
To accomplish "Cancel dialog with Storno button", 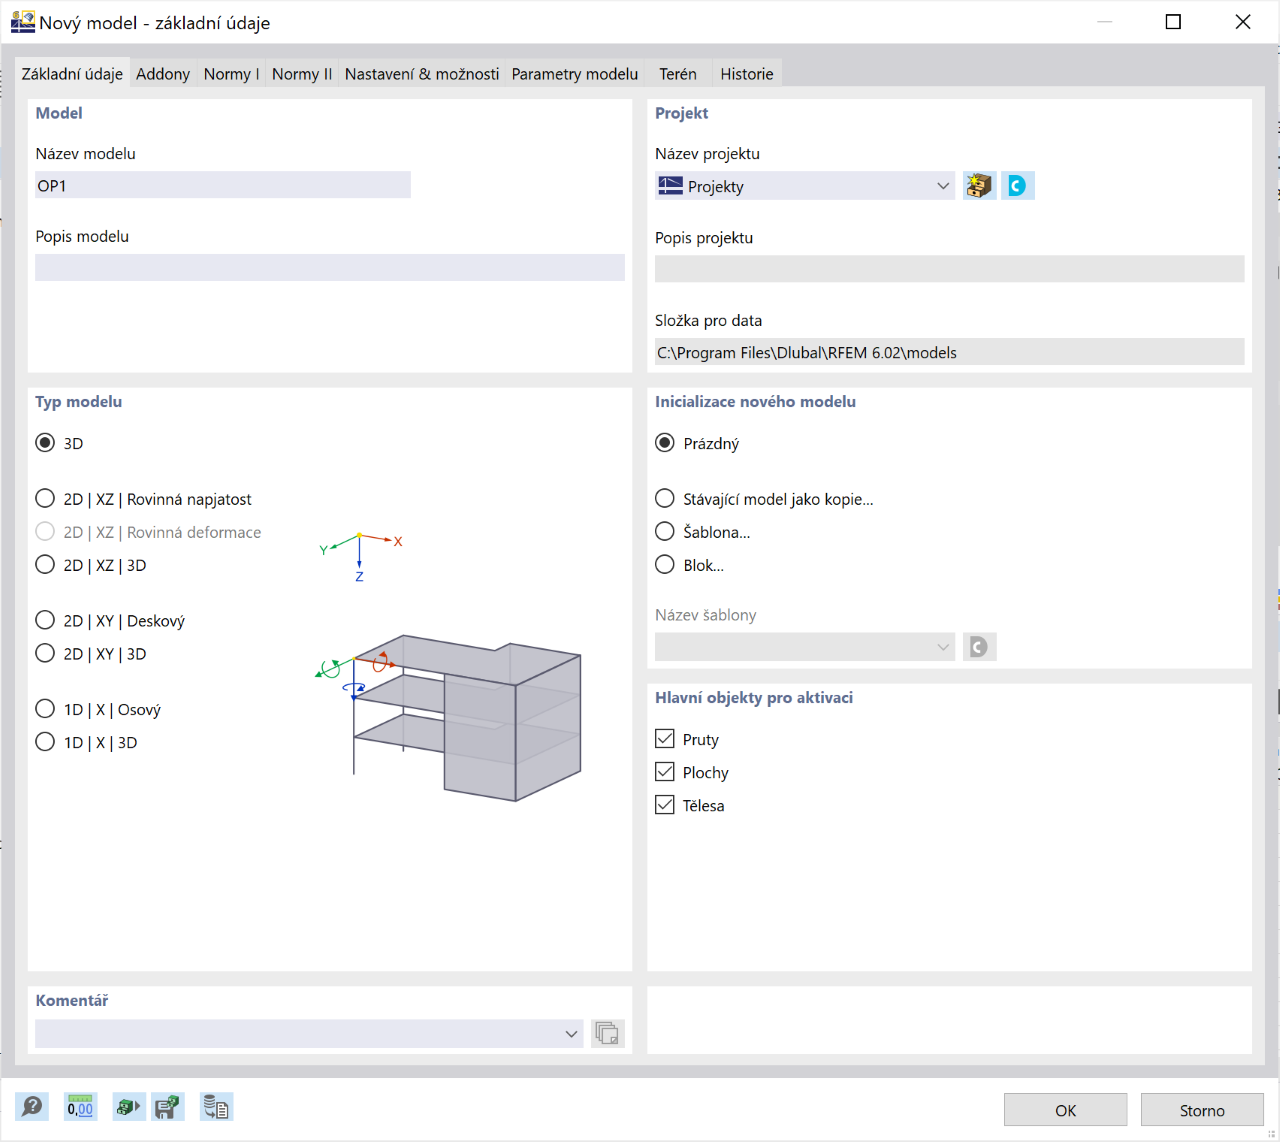I will coord(1202,1110).
